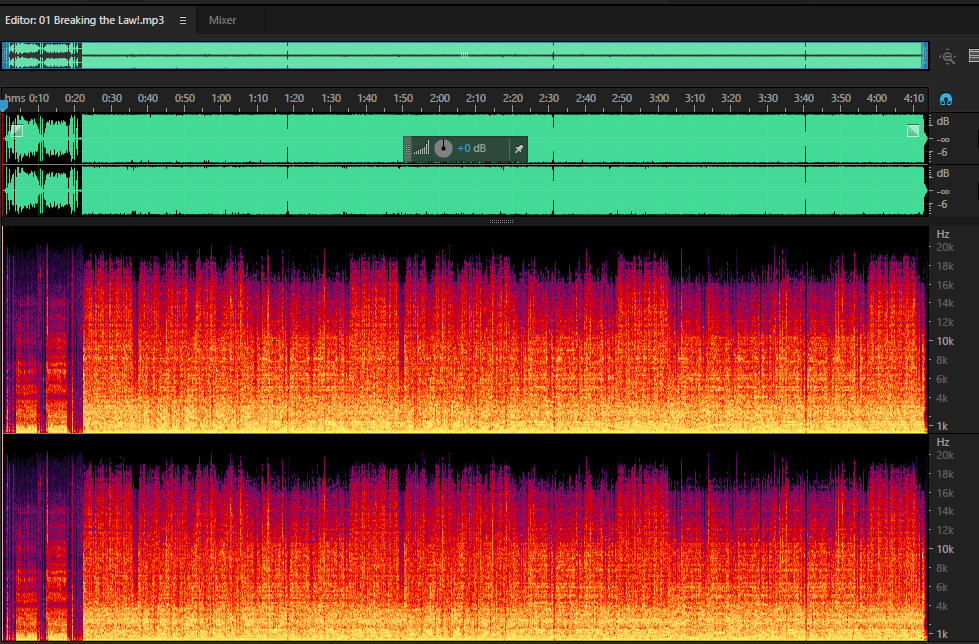Screen dimensions: 979x644
Task: Click the Hz label of the upper spectrogram scale
Action: (x=943, y=234)
